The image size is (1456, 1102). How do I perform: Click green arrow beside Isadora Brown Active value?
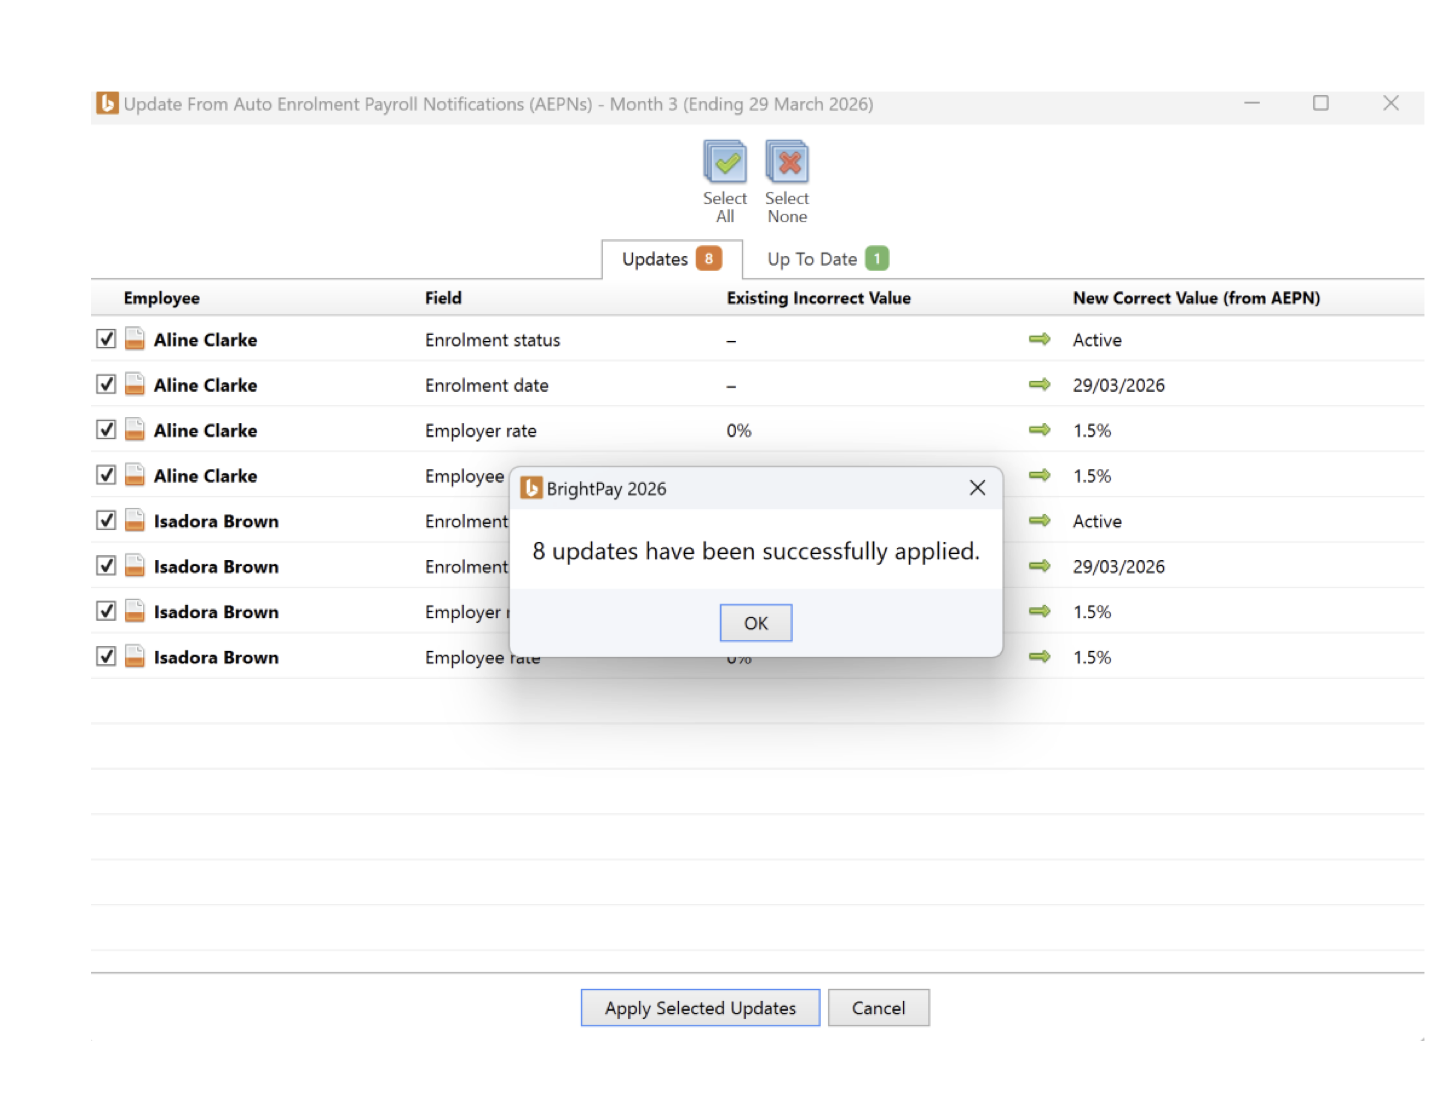coord(1040,520)
